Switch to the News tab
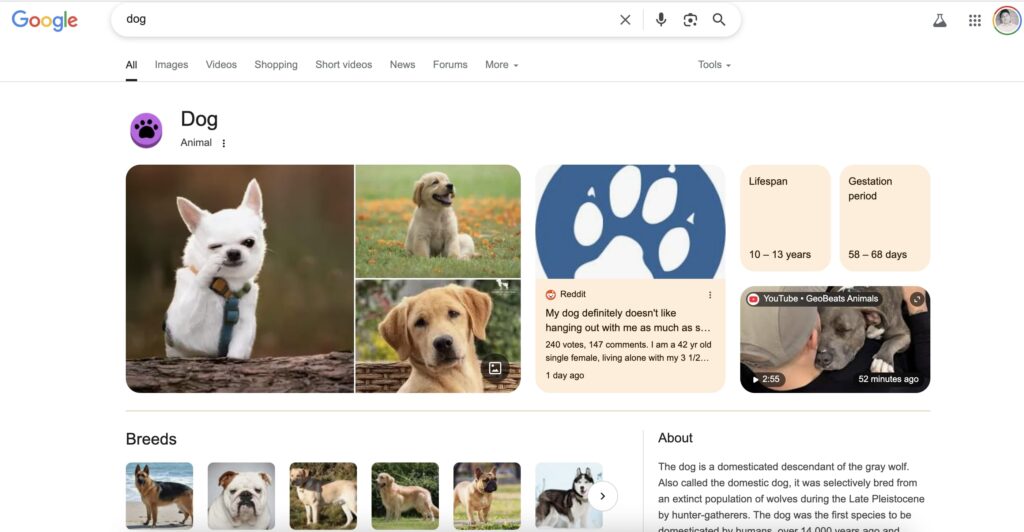 tap(402, 65)
